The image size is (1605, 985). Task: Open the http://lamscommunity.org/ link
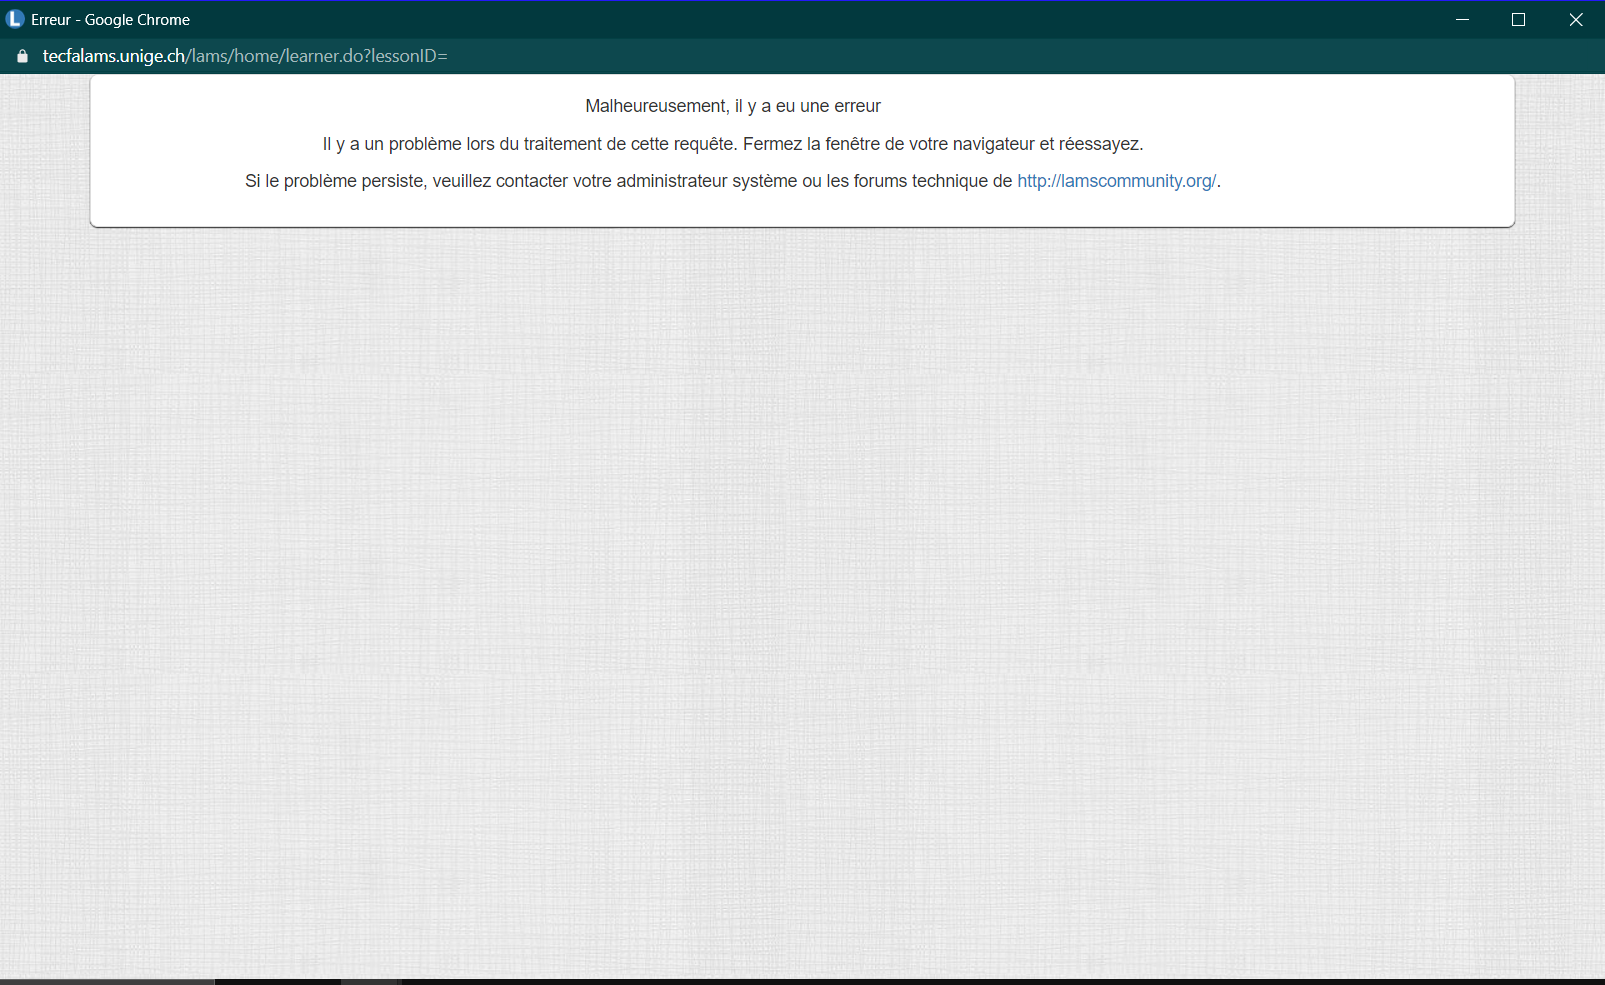[1116, 181]
